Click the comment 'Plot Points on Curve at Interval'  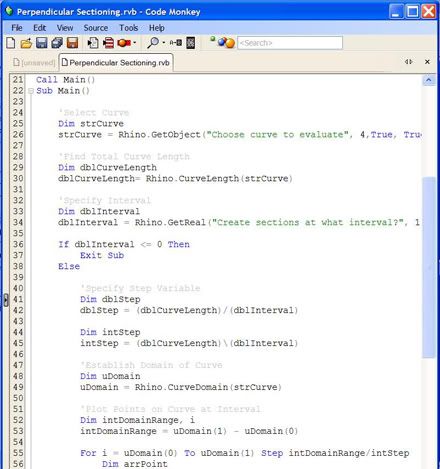[x=171, y=409]
